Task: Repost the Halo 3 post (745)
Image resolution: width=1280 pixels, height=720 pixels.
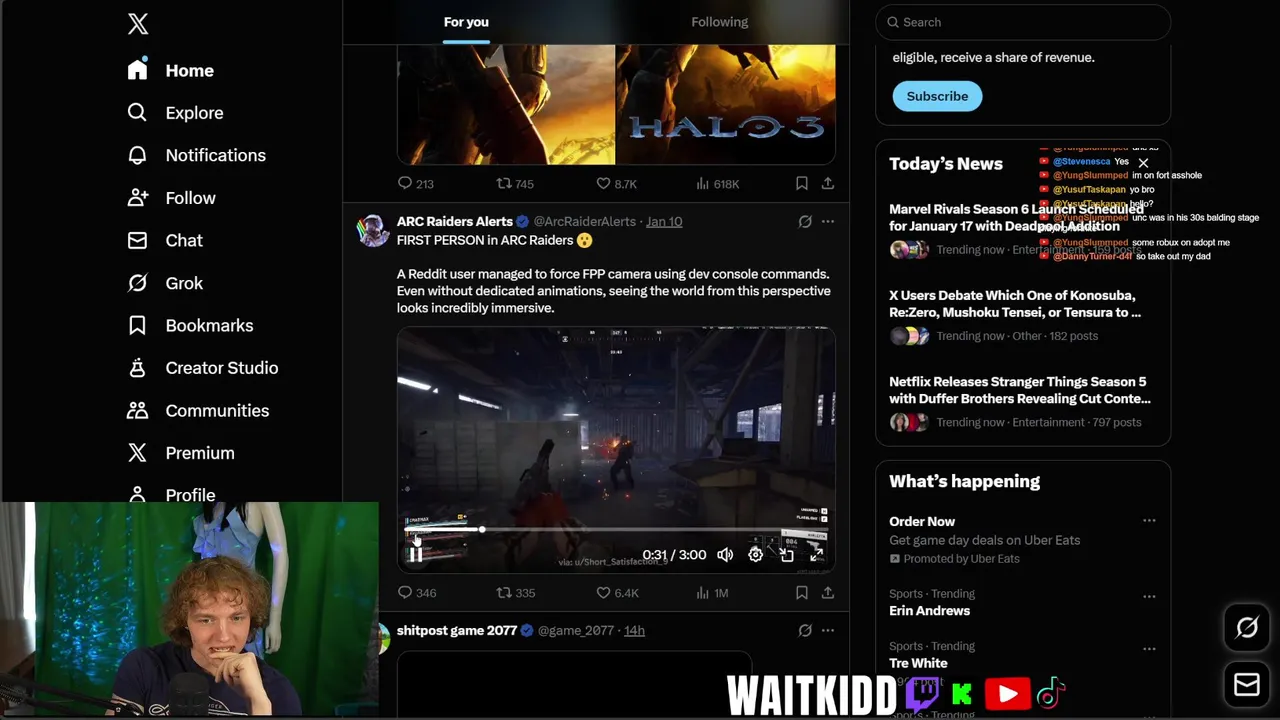Action: pos(515,184)
